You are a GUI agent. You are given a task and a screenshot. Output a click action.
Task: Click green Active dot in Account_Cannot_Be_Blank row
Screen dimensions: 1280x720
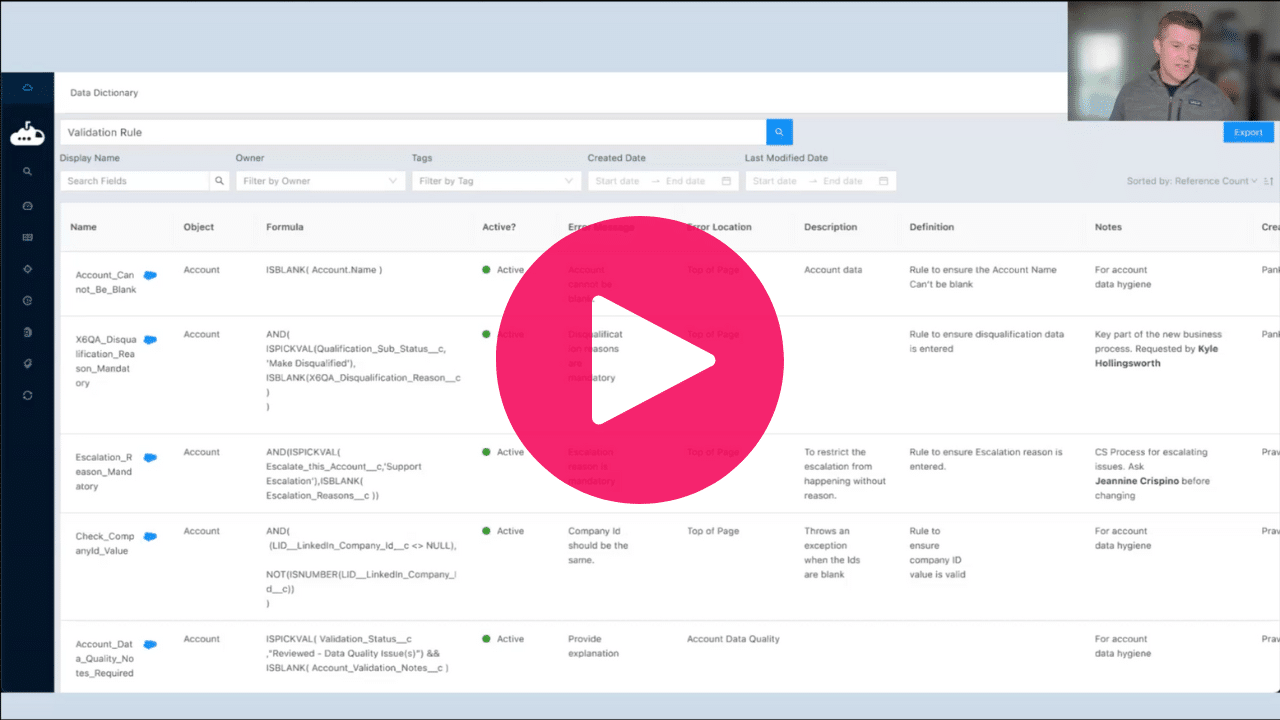[486, 270]
